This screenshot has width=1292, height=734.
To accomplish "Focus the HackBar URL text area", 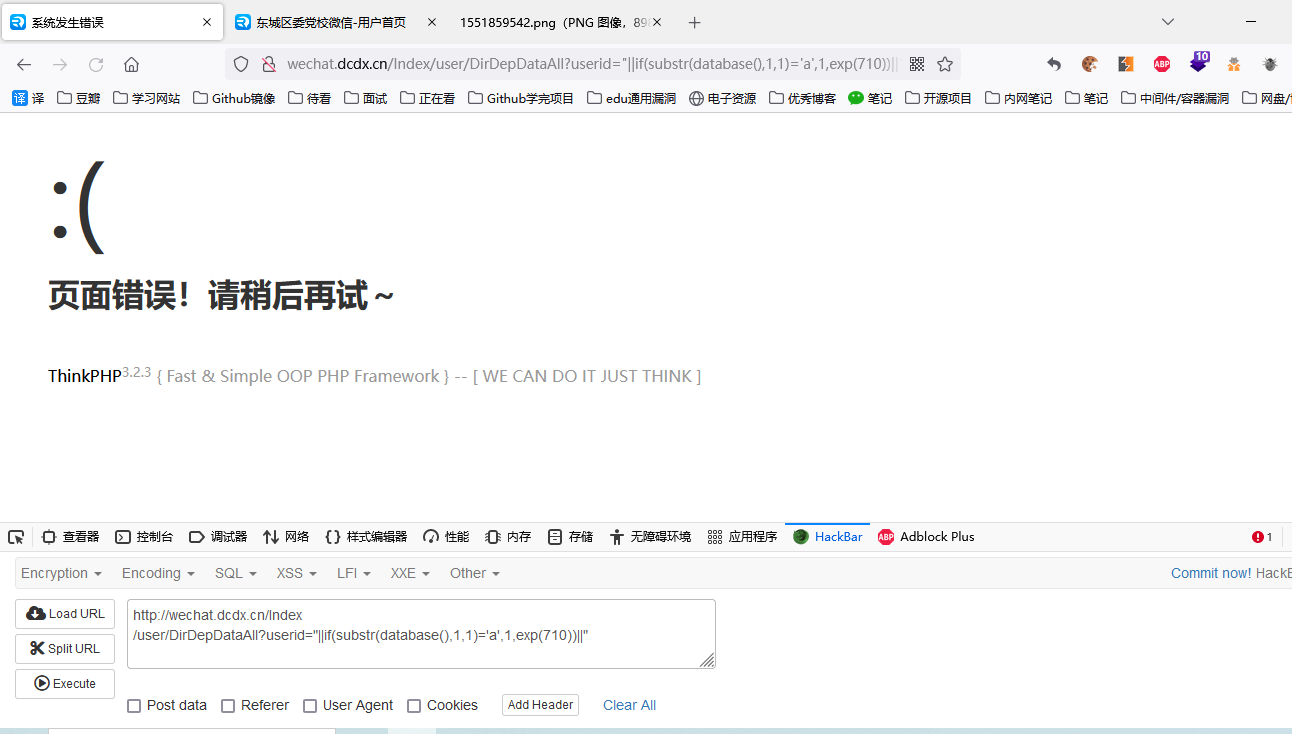I will point(421,634).
